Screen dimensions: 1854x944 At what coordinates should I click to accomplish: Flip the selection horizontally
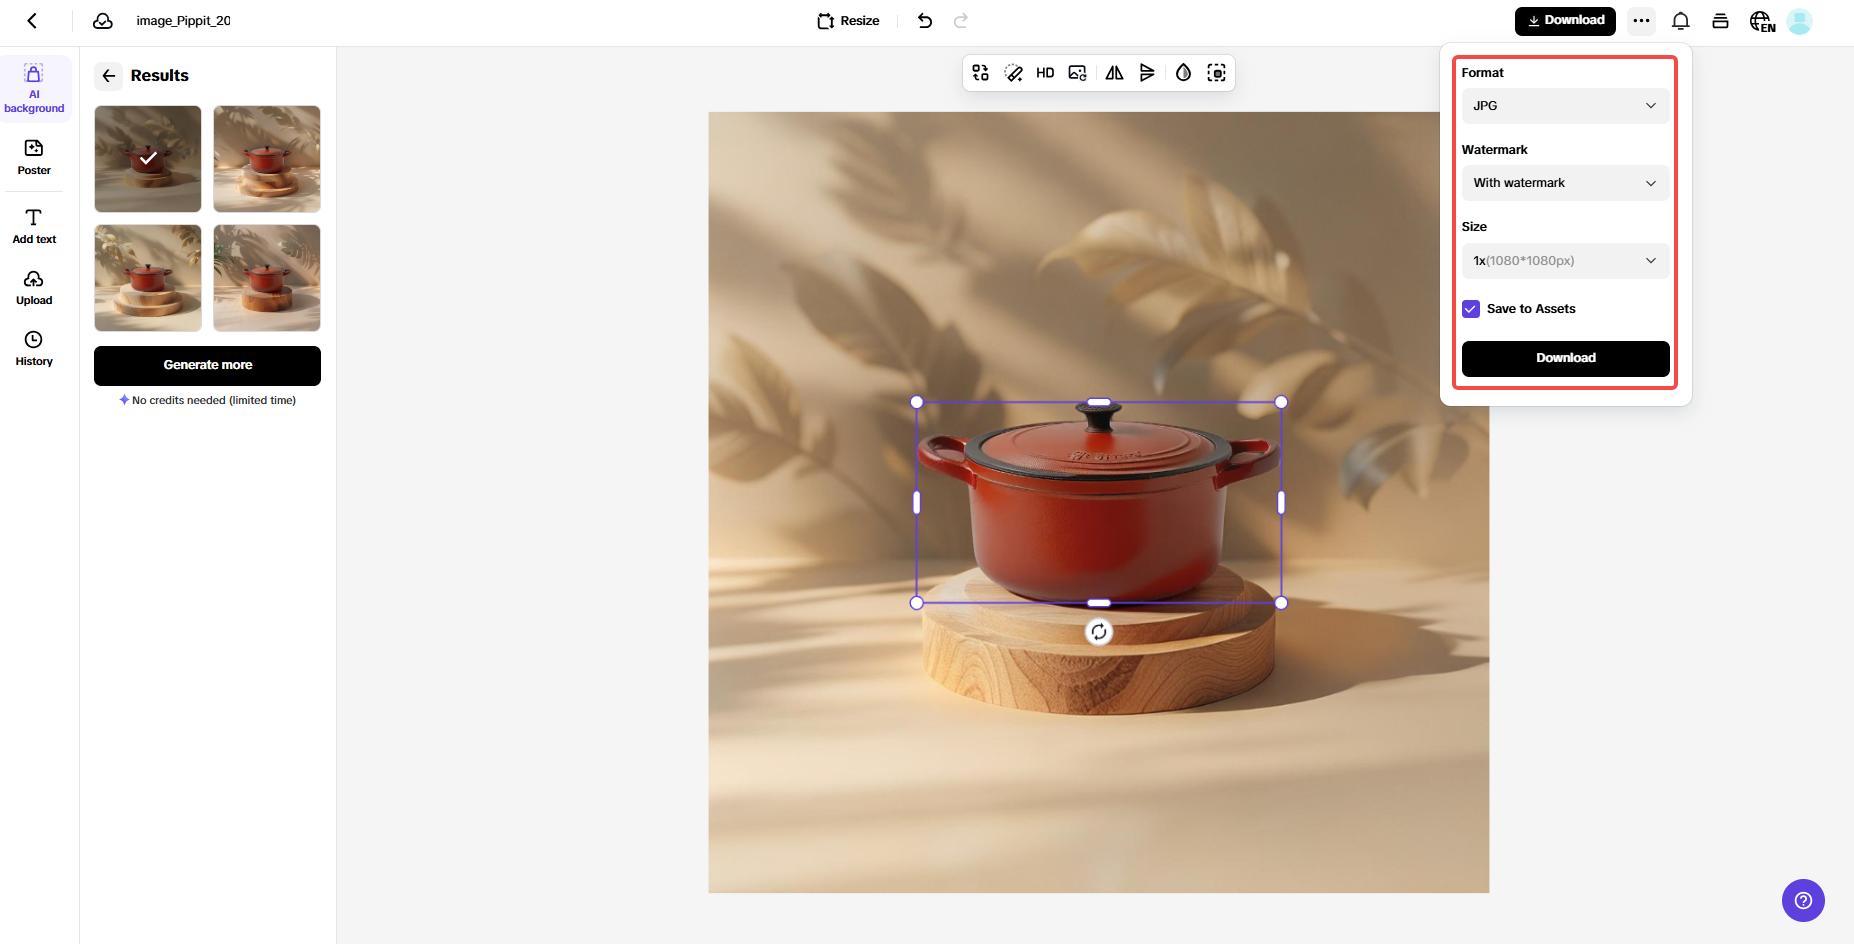(1114, 73)
